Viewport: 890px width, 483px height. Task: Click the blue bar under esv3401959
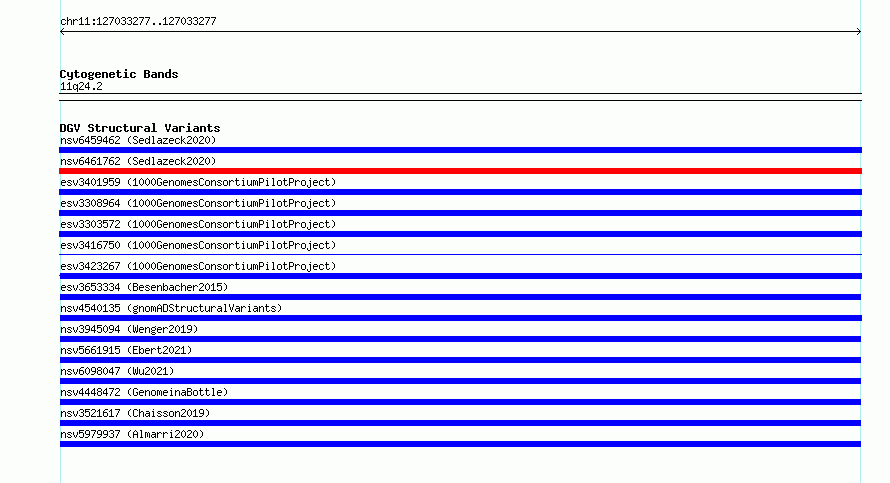point(460,192)
